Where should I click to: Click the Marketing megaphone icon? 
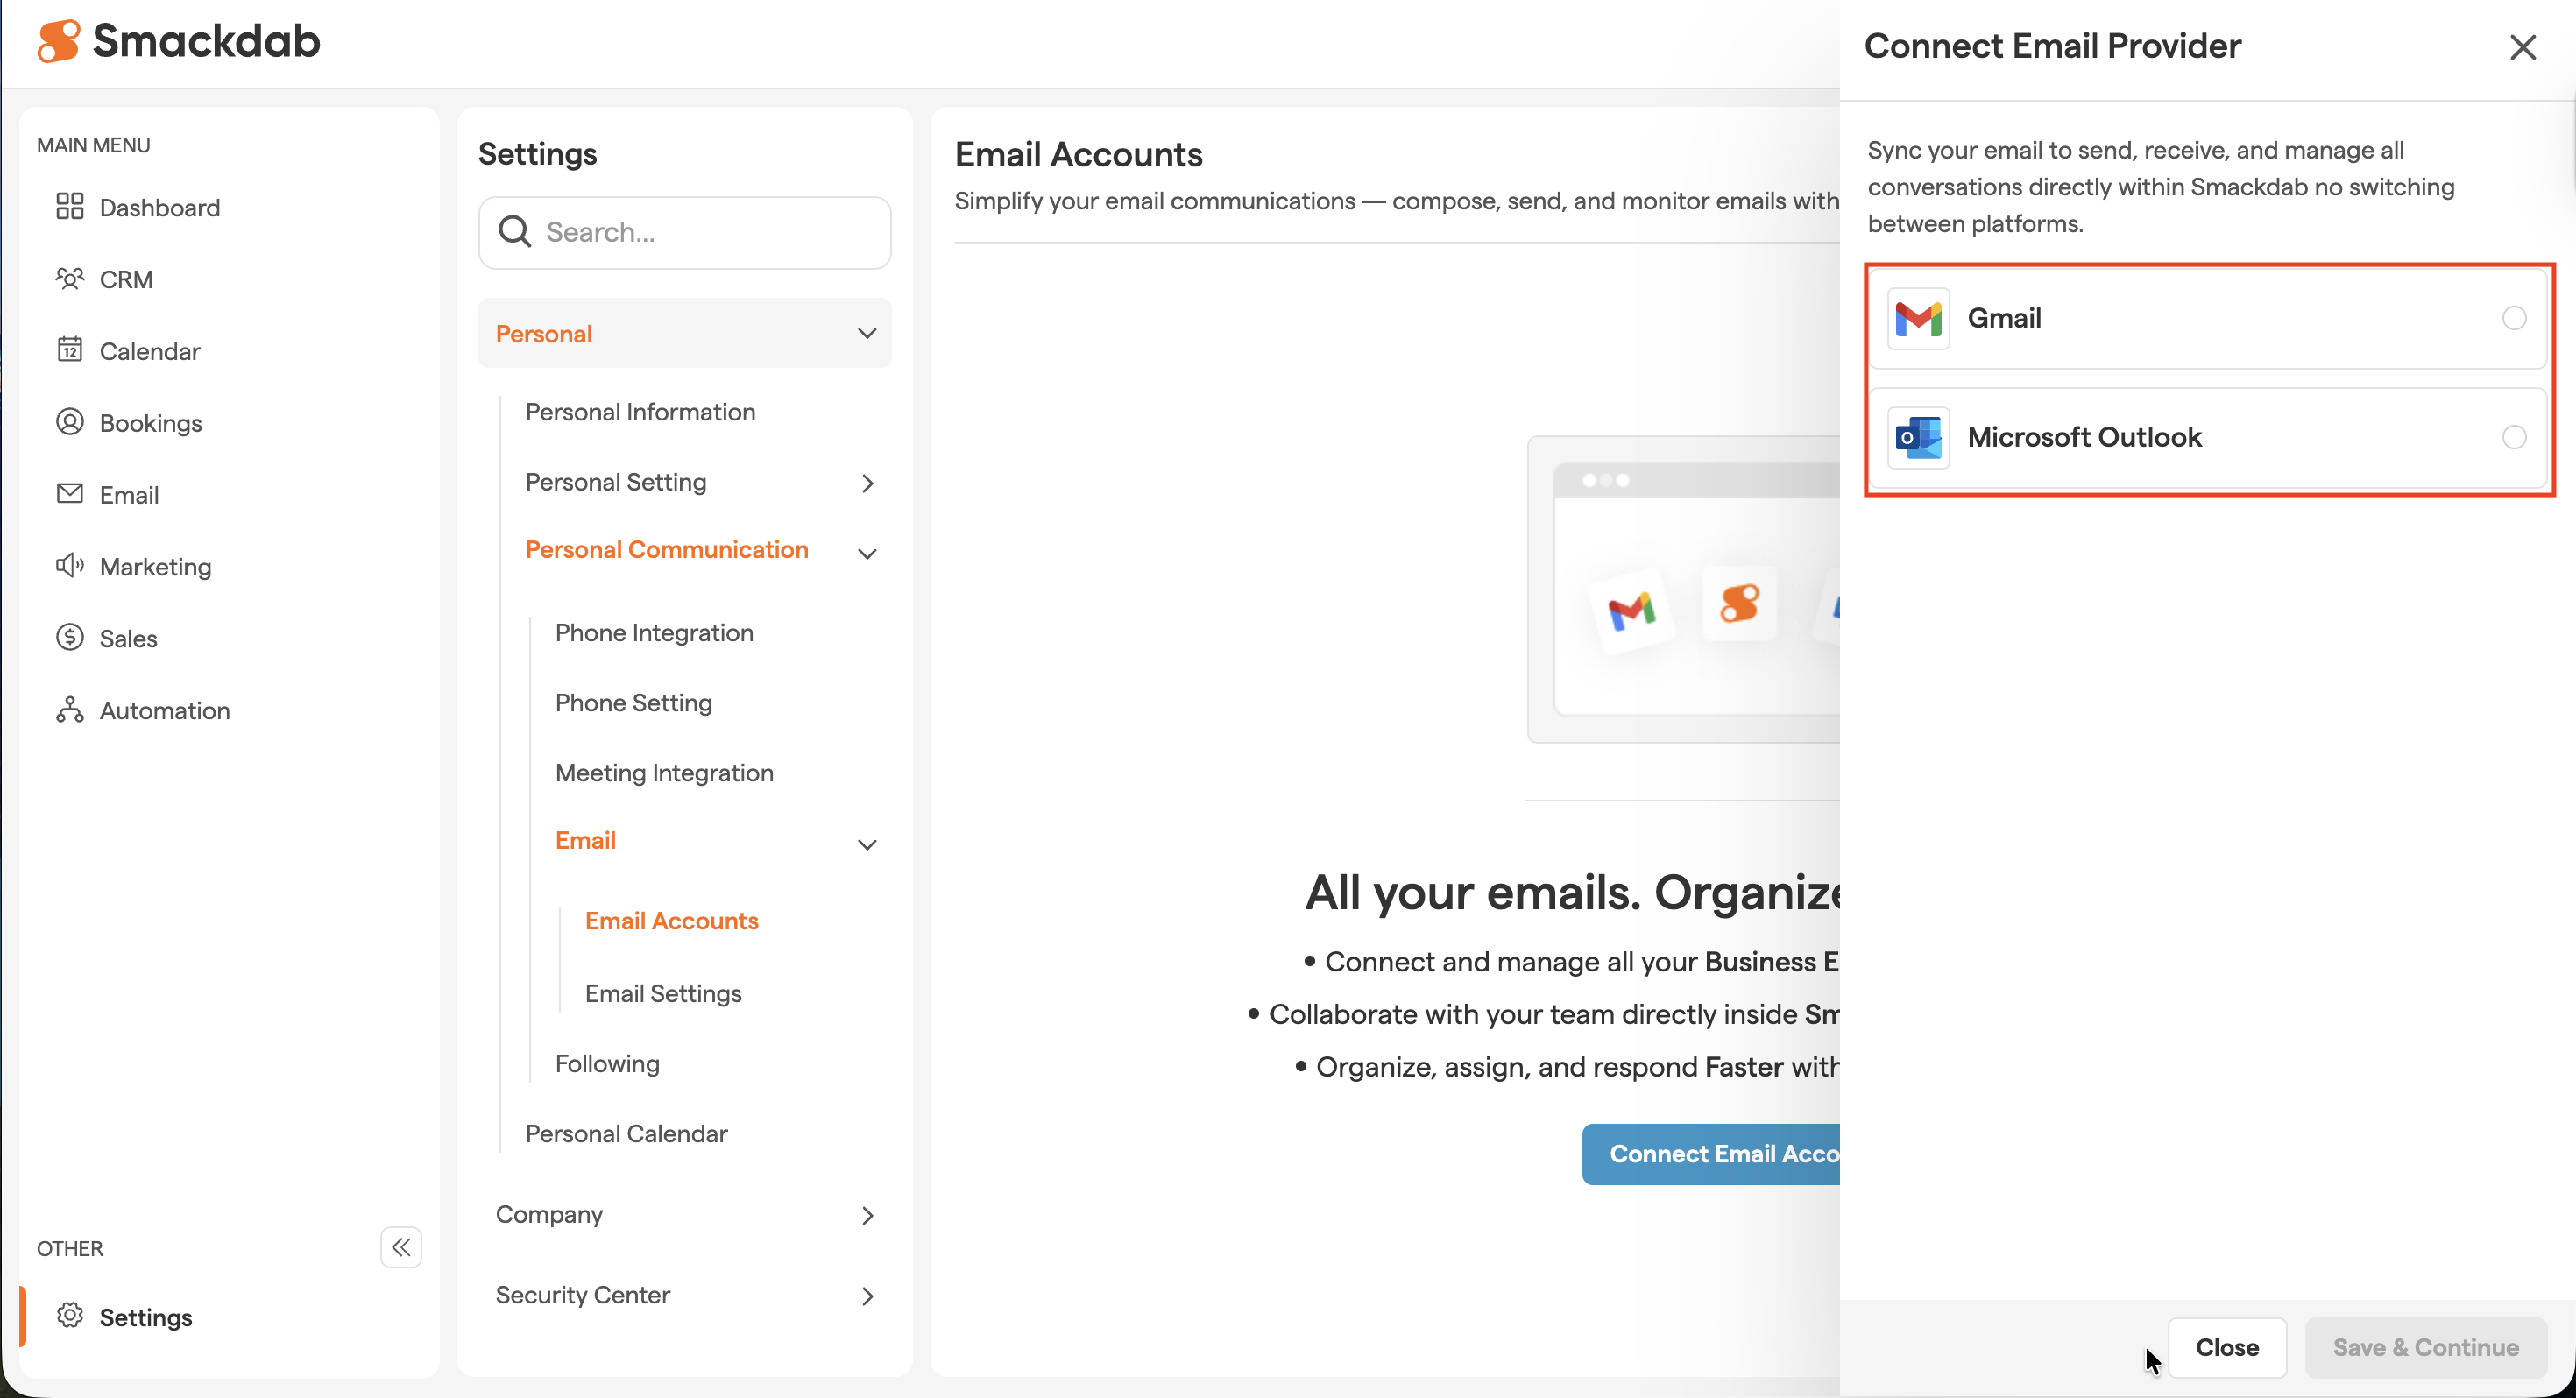pos(69,566)
